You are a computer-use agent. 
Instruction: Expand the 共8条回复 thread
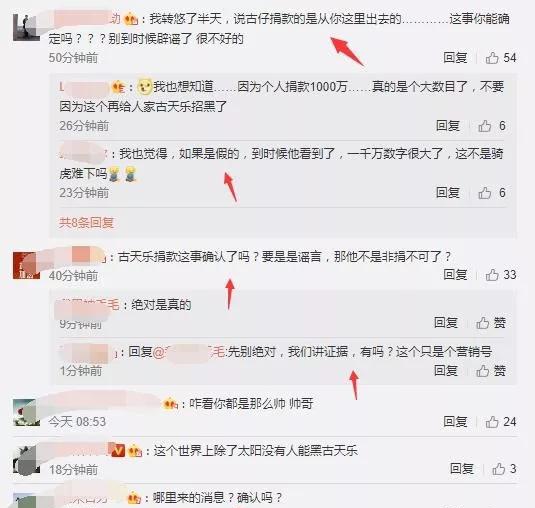[x=86, y=222]
